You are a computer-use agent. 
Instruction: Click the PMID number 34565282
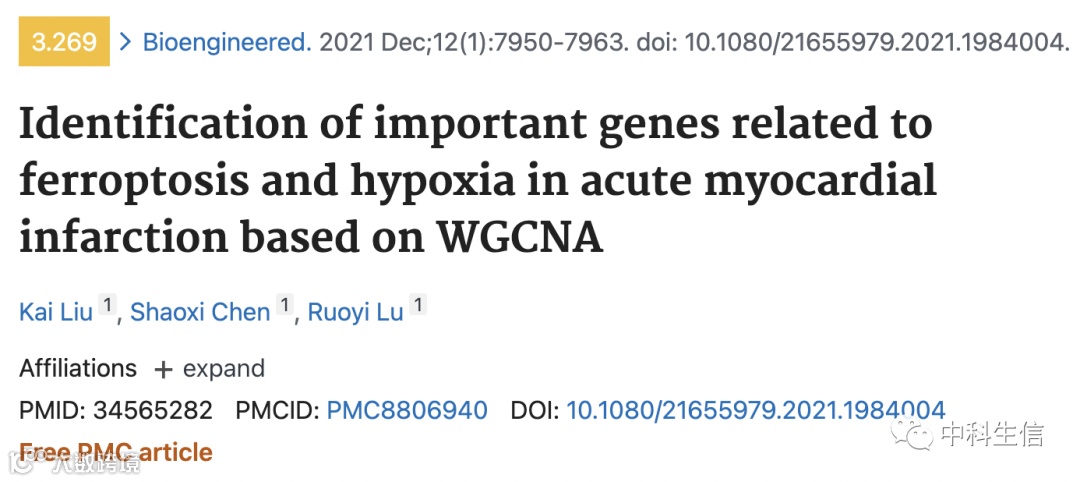pyautogui.click(x=153, y=410)
